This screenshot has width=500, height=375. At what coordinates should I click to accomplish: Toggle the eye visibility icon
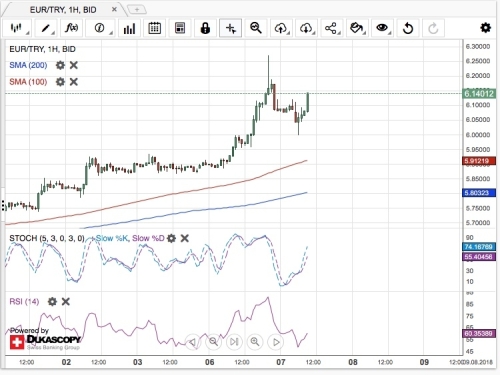(x=382, y=28)
